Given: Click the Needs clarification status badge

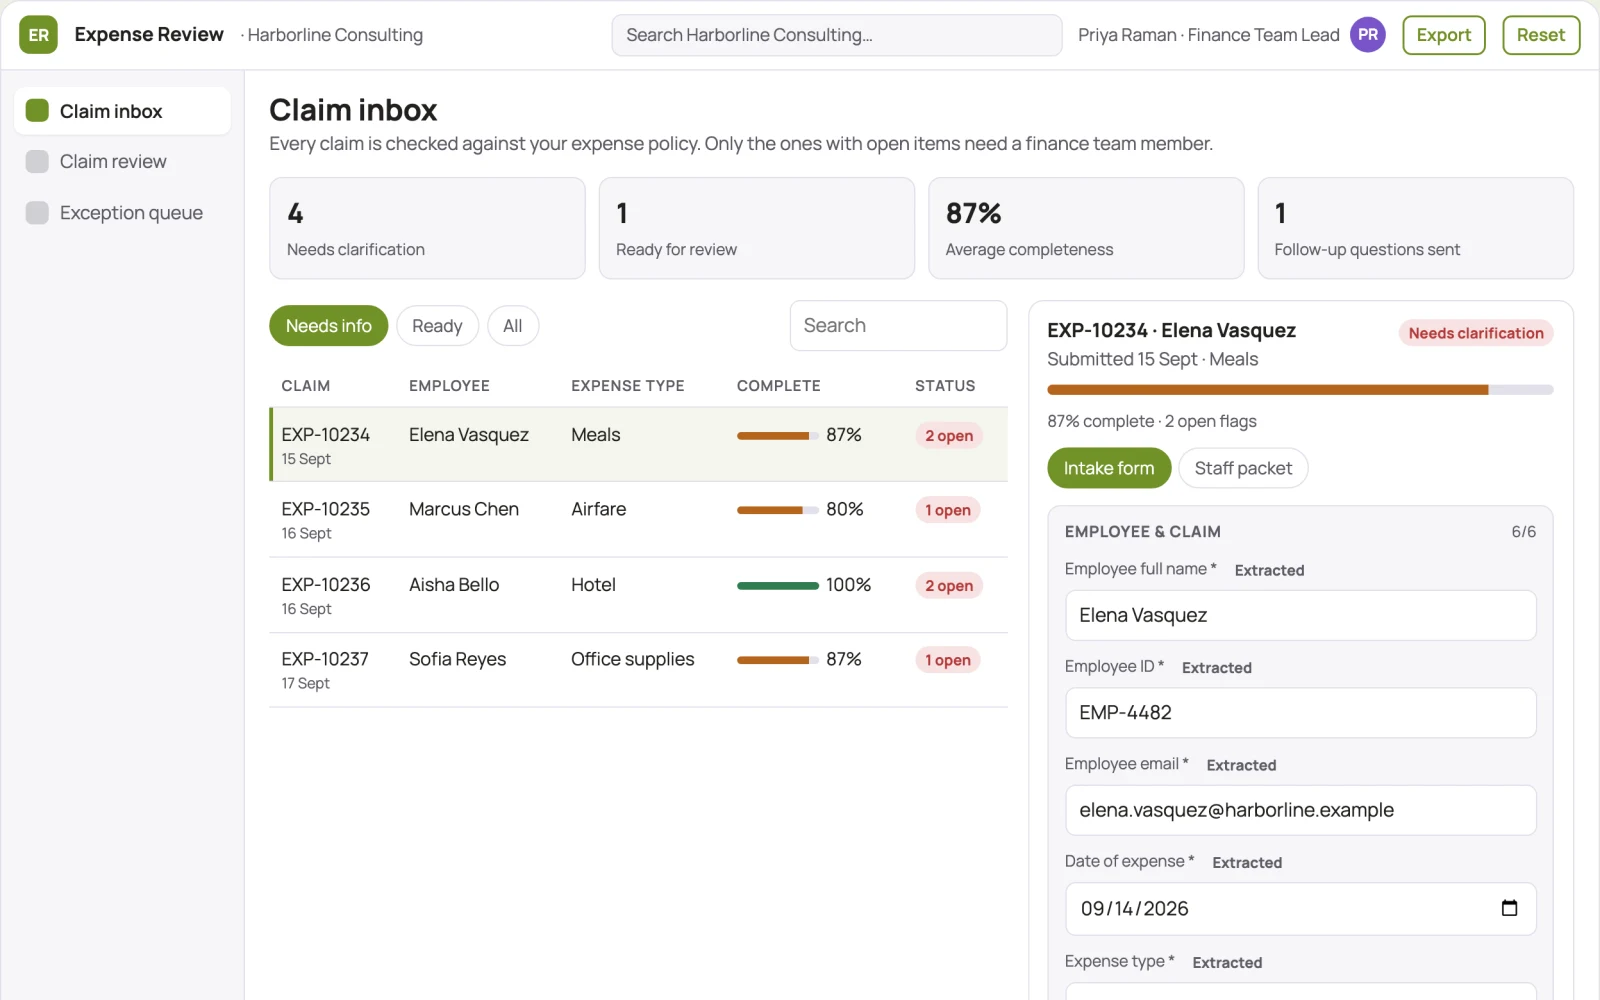Looking at the screenshot, I should click(x=1475, y=333).
